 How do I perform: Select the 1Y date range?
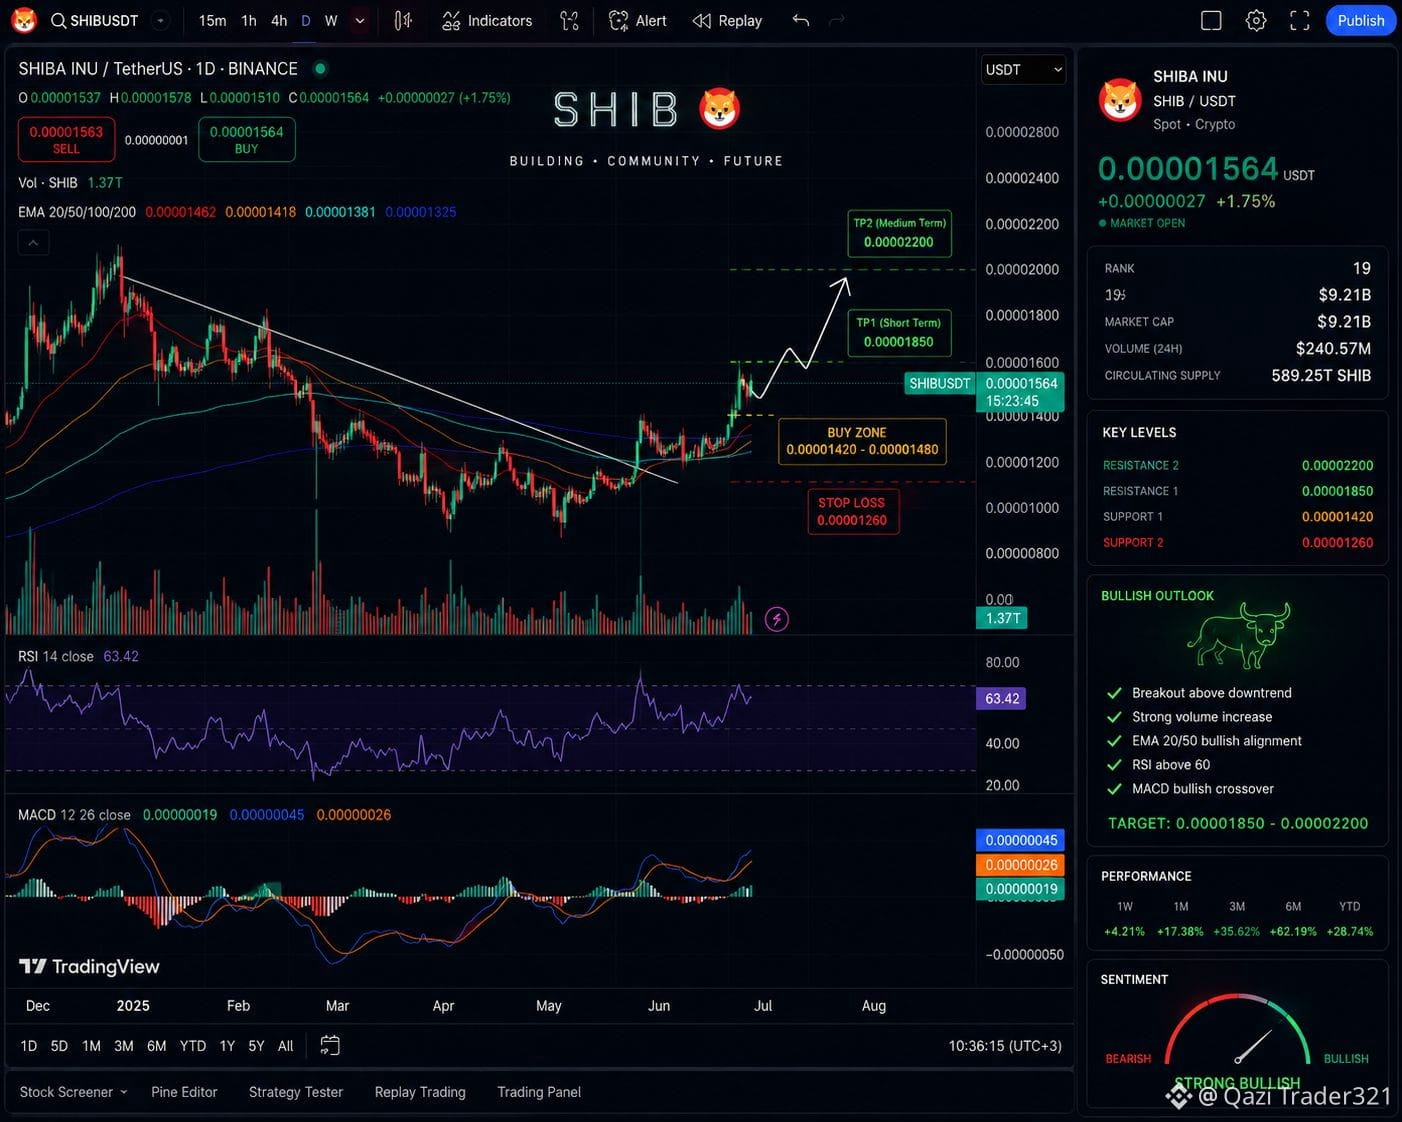(227, 1046)
